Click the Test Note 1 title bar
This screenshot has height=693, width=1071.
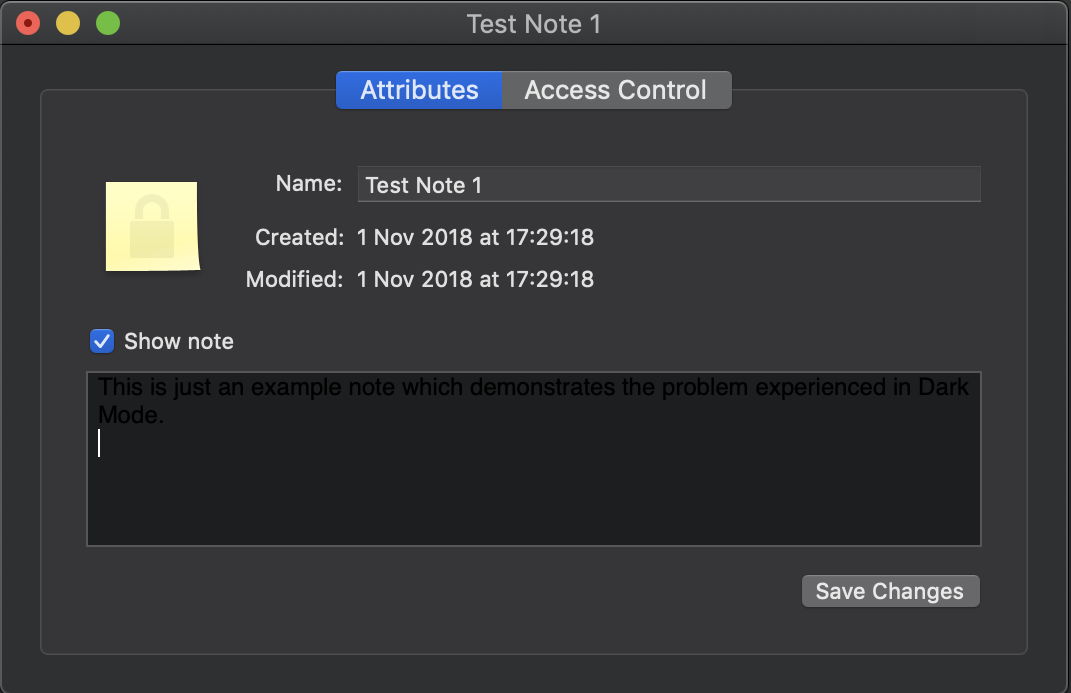(534, 23)
